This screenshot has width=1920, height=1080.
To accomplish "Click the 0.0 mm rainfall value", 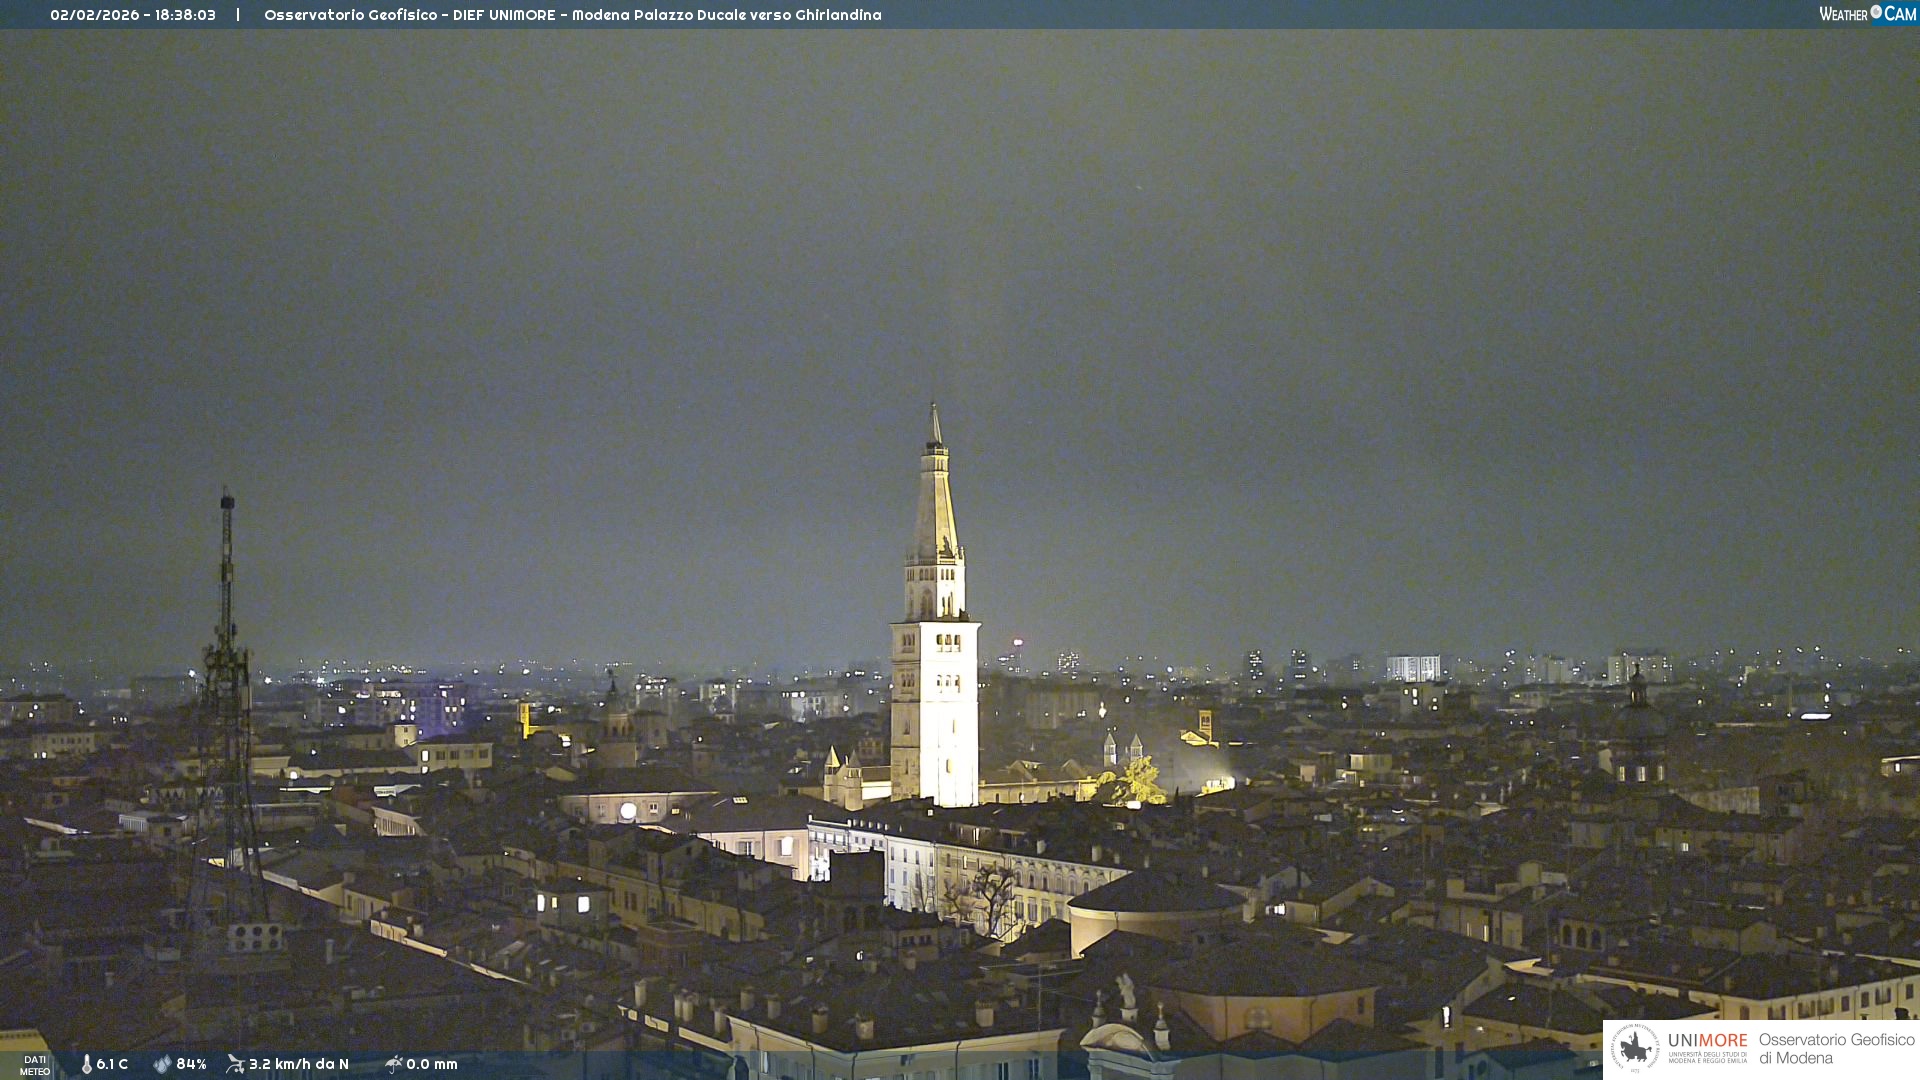I will pos(431,1064).
